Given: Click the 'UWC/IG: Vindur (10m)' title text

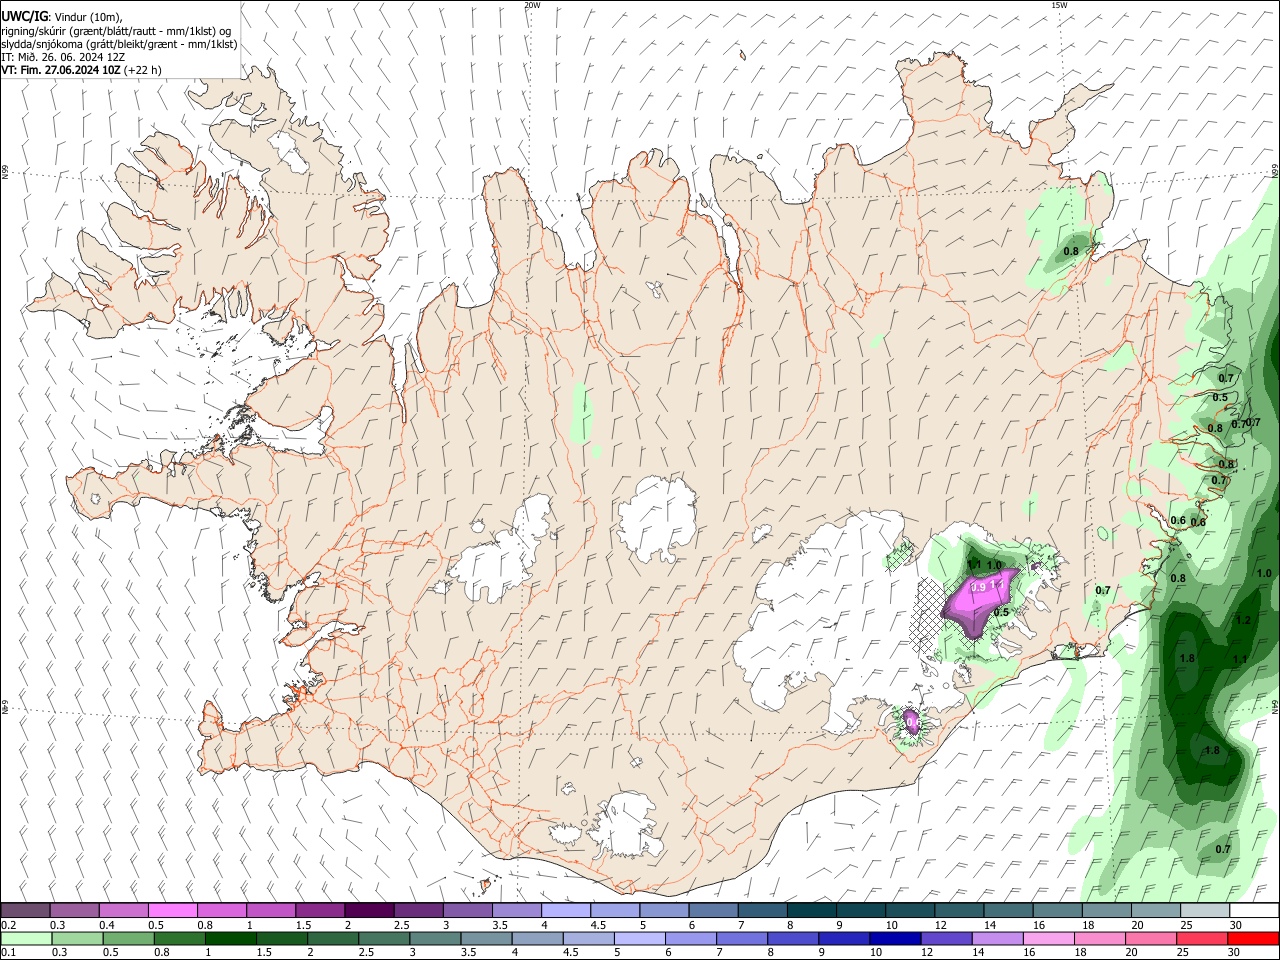Looking at the screenshot, I should pyautogui.click(x=62, y=17).
